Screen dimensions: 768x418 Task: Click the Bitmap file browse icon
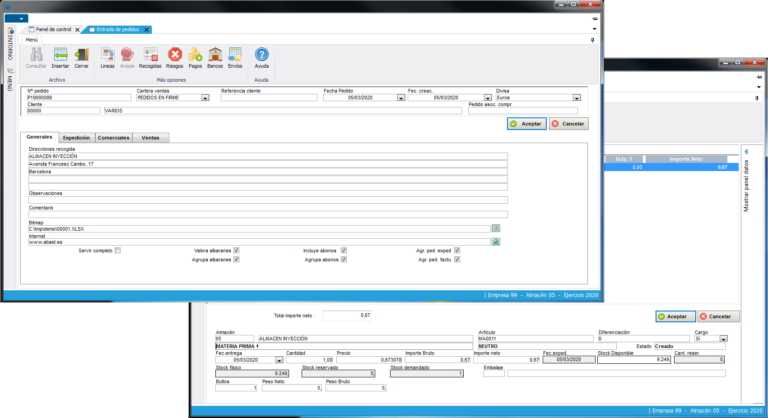pos(495,229)
